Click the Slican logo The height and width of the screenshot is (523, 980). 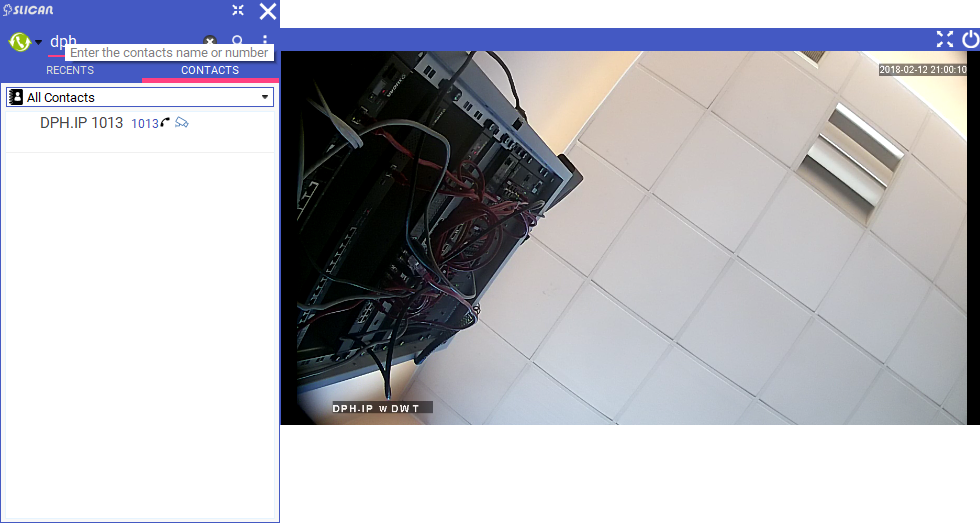[x=28, y=10]
